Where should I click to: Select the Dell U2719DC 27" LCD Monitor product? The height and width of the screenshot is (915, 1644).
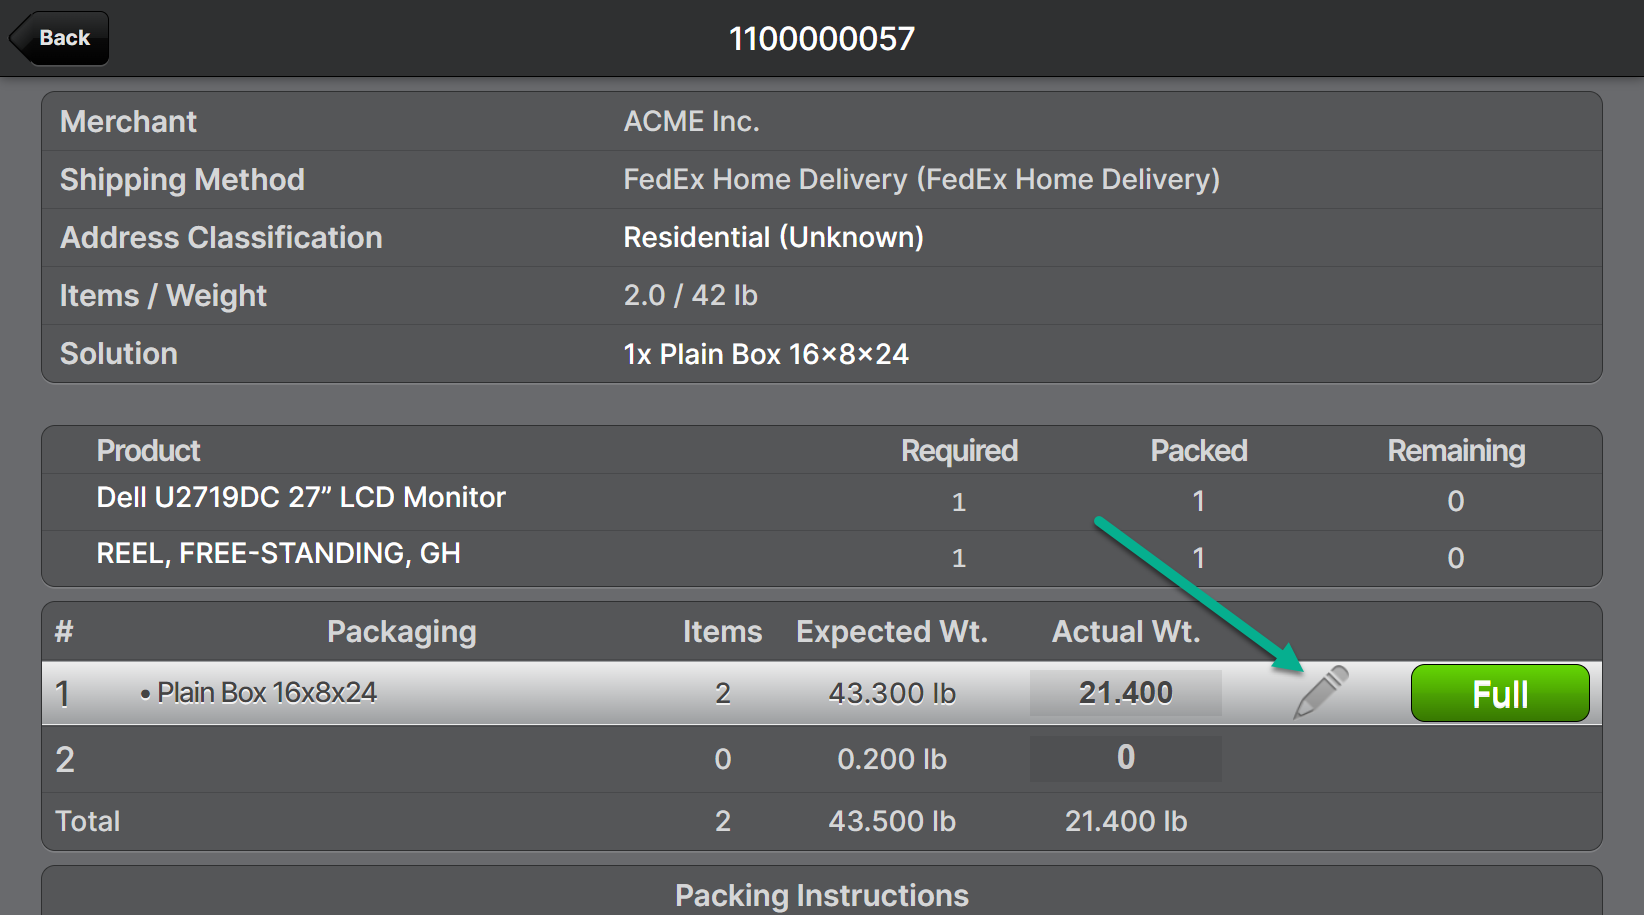coord(301,498)
